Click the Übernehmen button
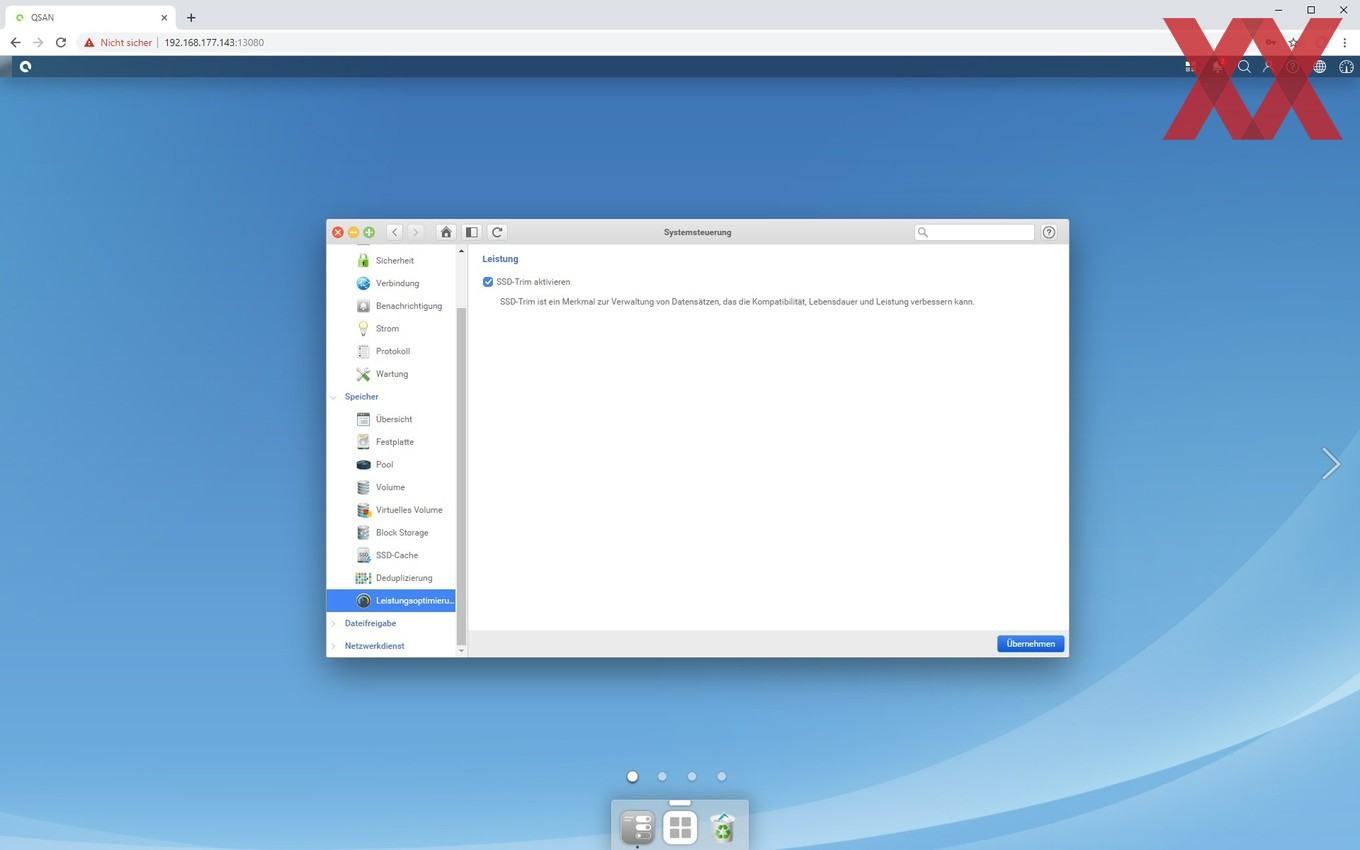 coord(1030,644)
